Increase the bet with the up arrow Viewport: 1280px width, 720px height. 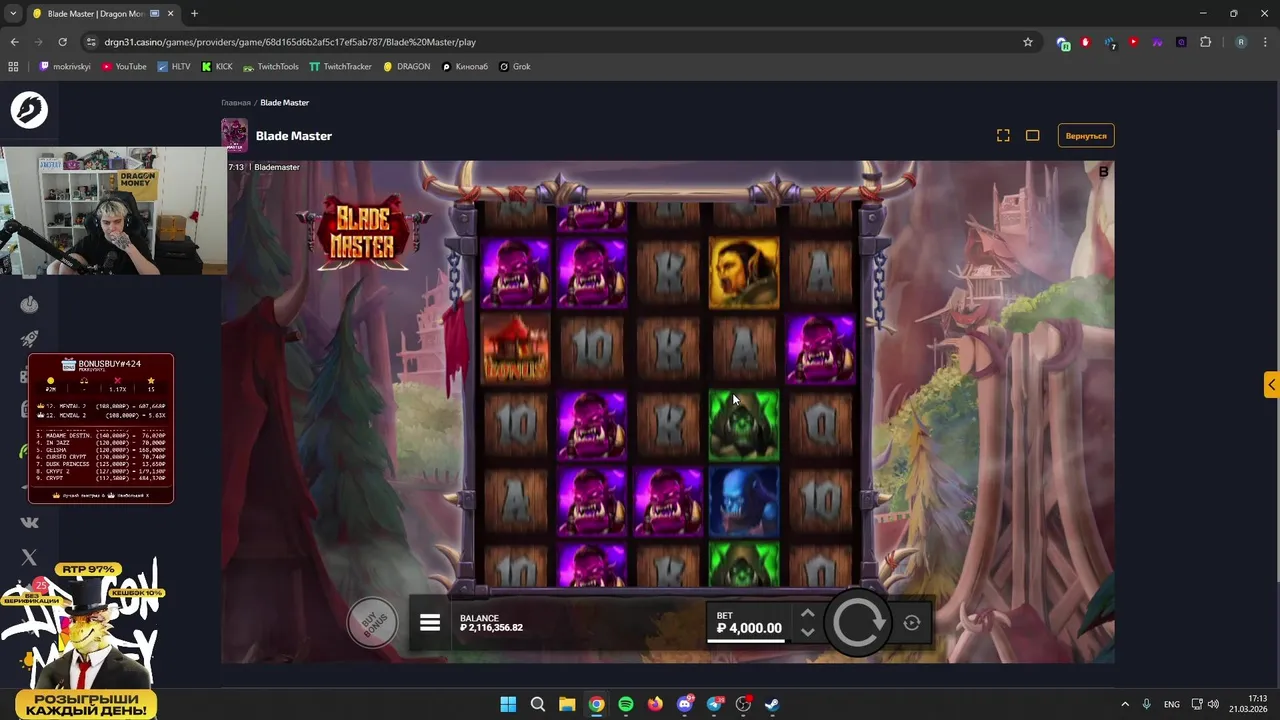coord(808,614)
